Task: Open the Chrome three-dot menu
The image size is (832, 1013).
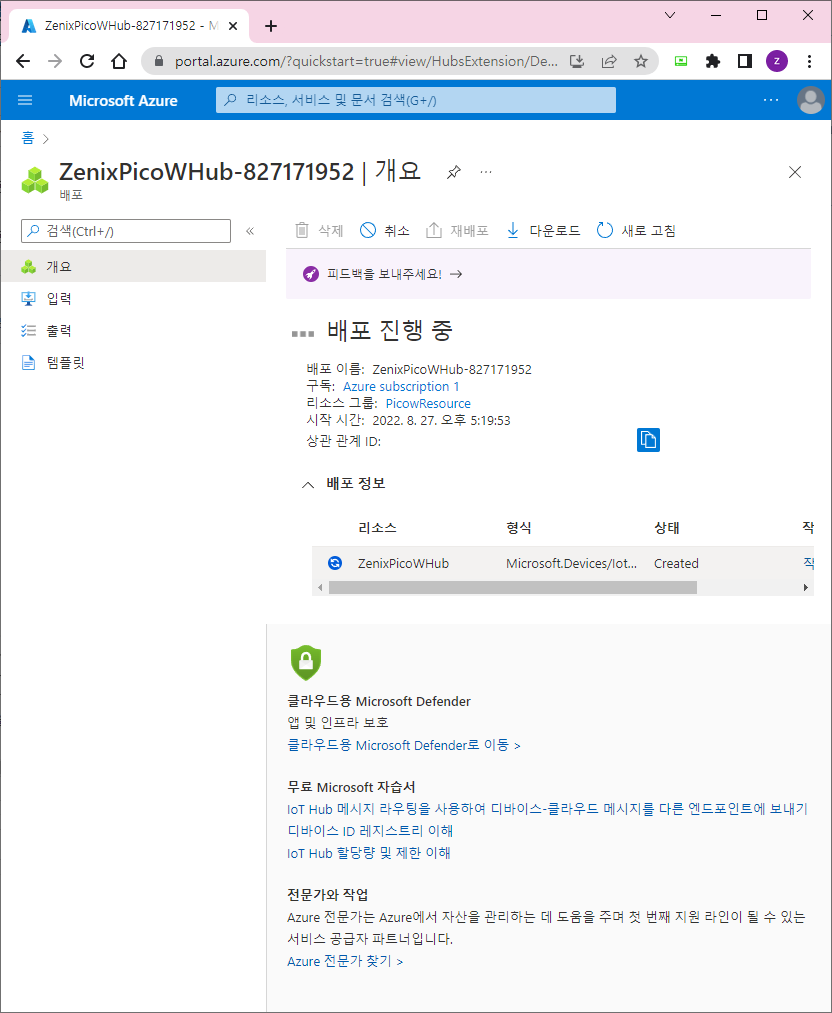Action: (809, 61)
